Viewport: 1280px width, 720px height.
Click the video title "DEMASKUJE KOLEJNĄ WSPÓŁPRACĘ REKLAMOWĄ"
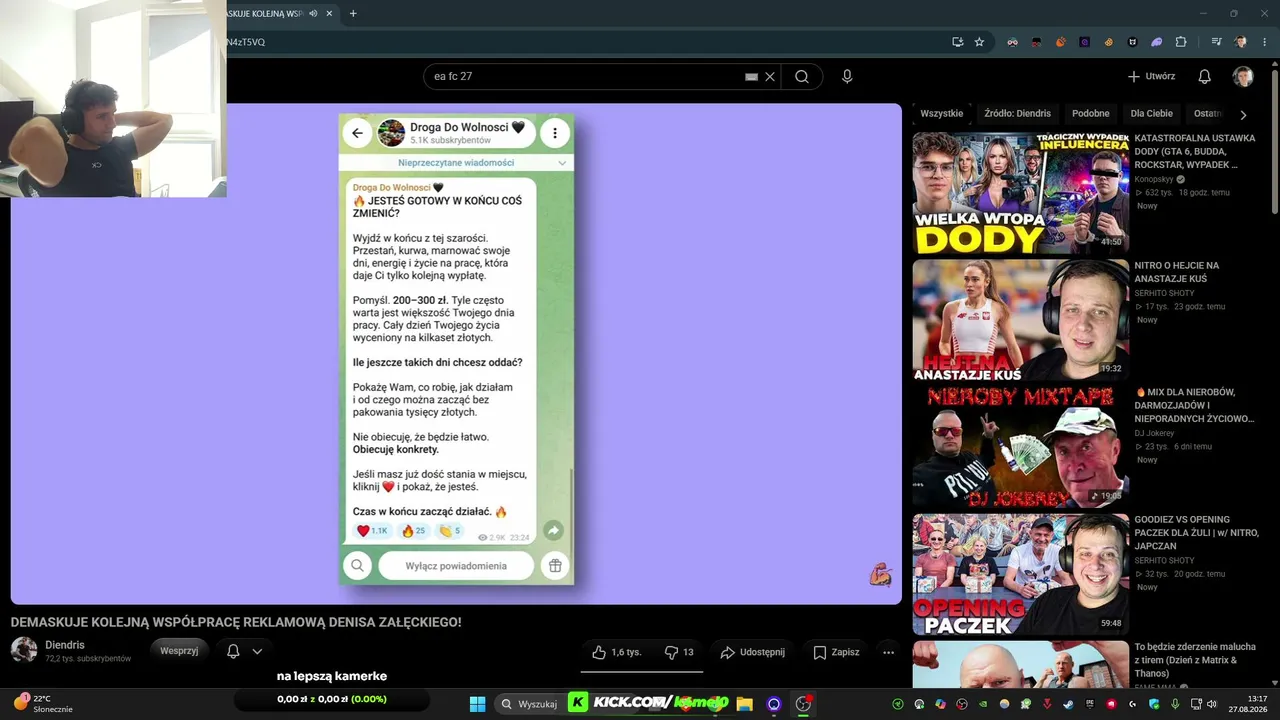coord(236,622)
